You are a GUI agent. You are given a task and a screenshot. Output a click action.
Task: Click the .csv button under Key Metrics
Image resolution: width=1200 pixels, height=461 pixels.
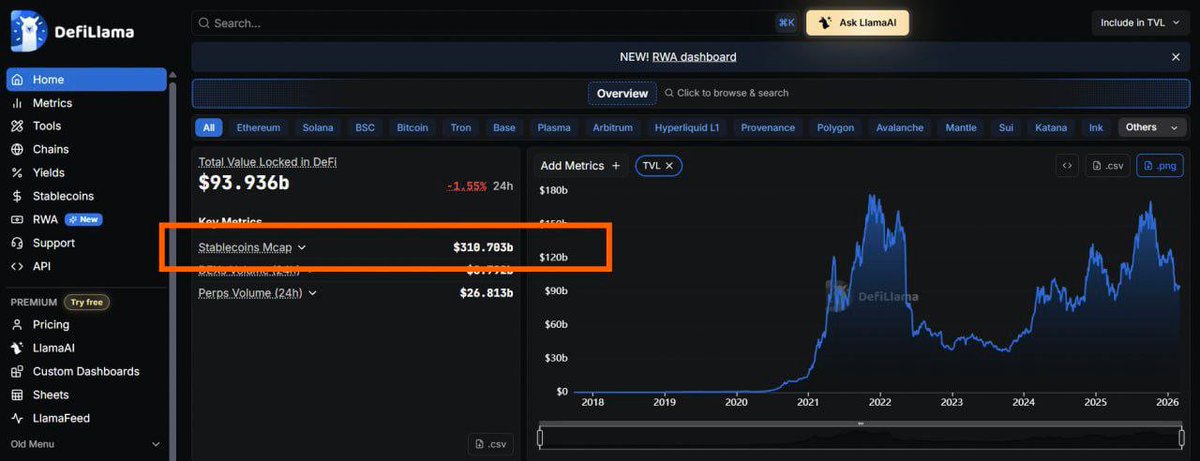[x=490, y=444]
